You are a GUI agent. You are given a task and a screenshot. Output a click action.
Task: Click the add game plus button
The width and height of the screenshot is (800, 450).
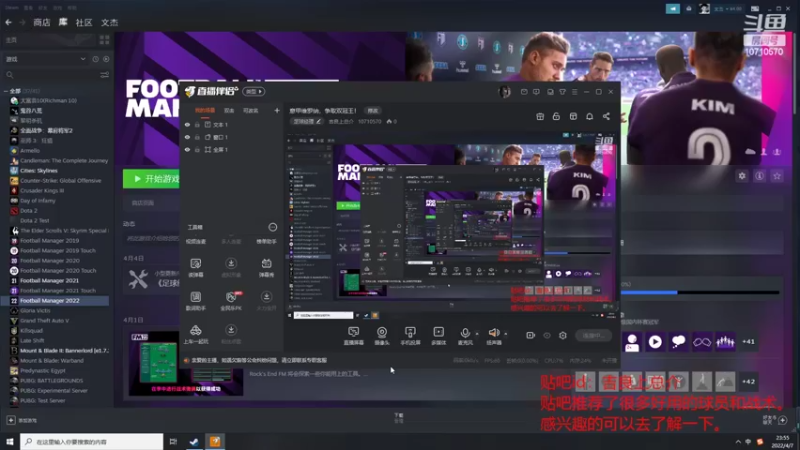tap(11, 420)
